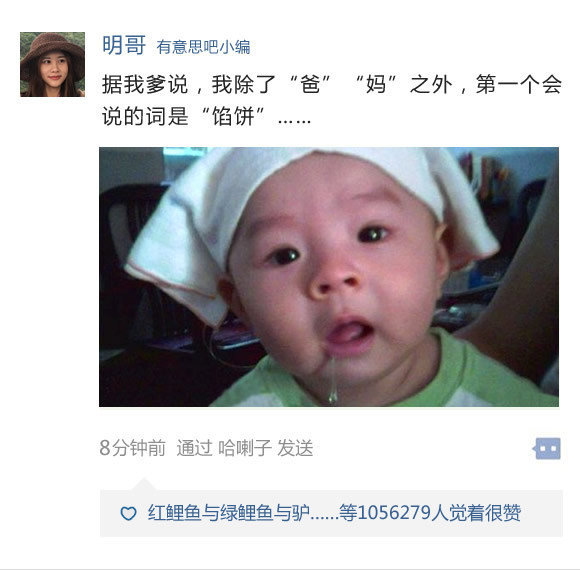This screenshot has height=570, width=580.
Task: Click the 有意思吧小编 tag
Action: (x=203, y=47)
